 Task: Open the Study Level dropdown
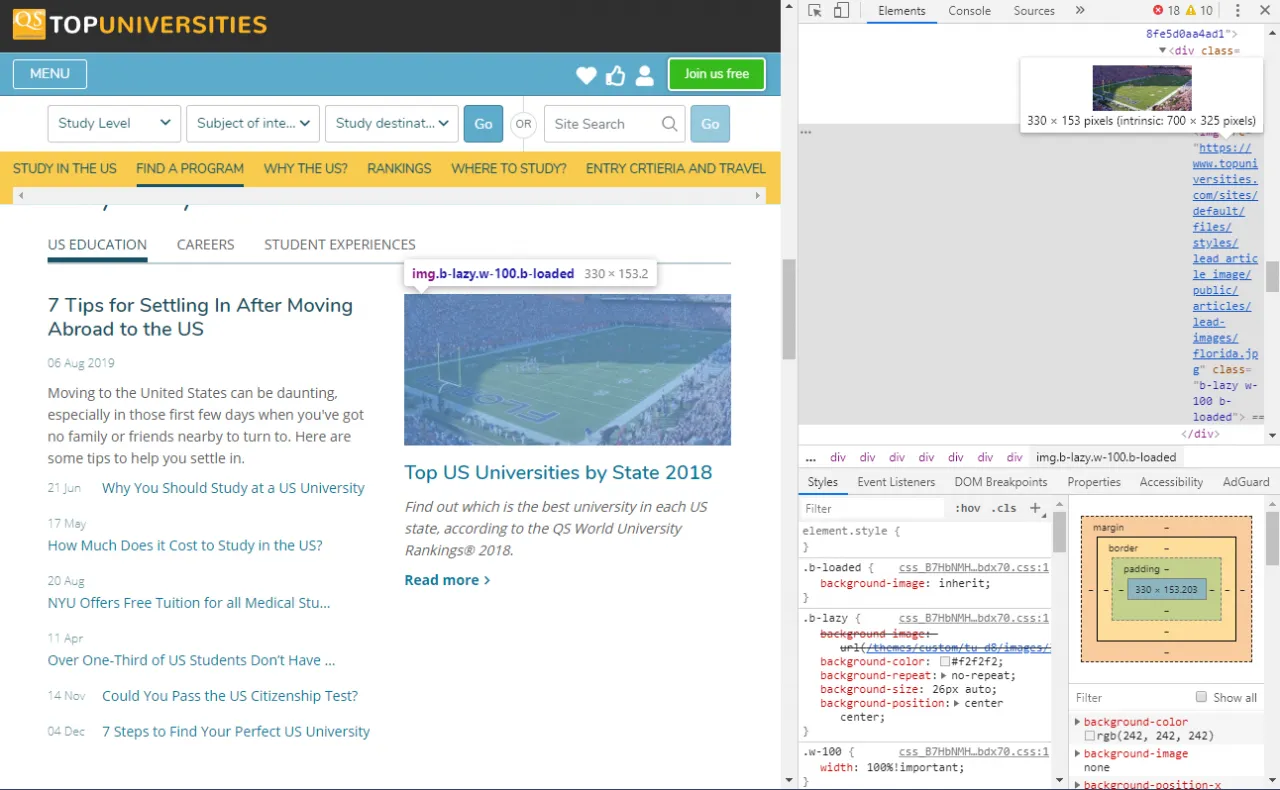(x=114, y=124)
